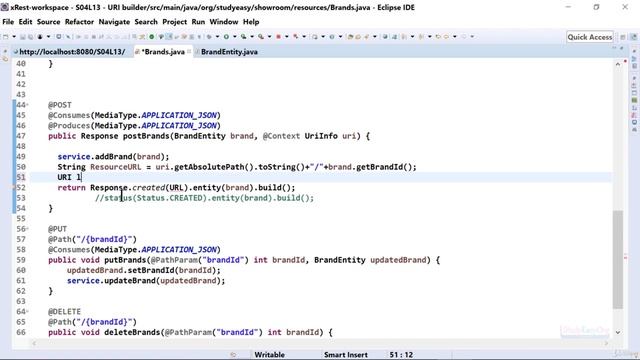
Task: Collapse the @POST method fold at line 44
Action: point(27,105)
